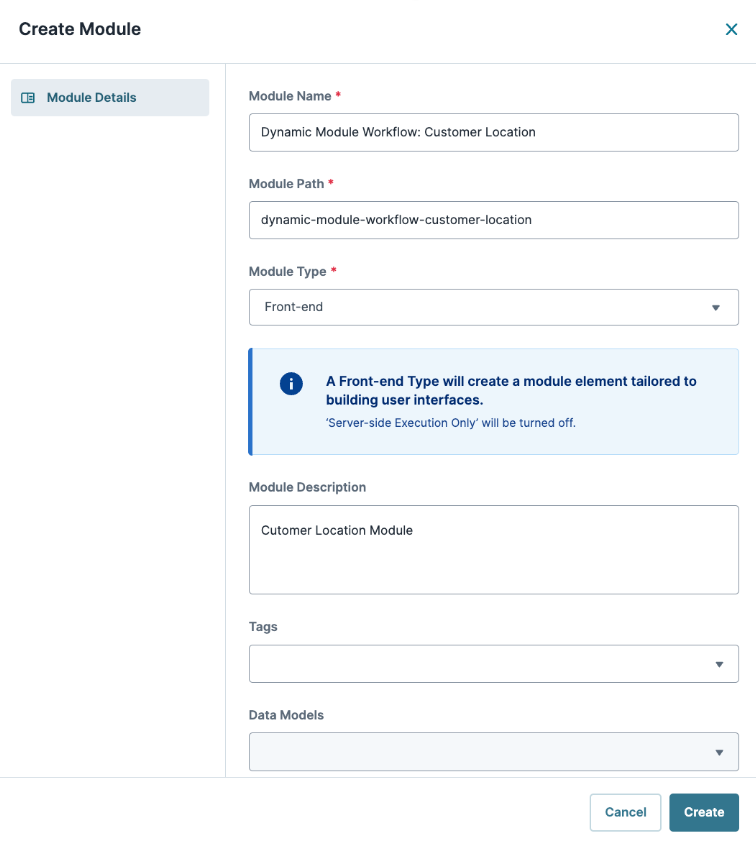Viewport: 756px width, 842px height.
Task: Click the info icon in the notice banner
Action: click(291, 383)
